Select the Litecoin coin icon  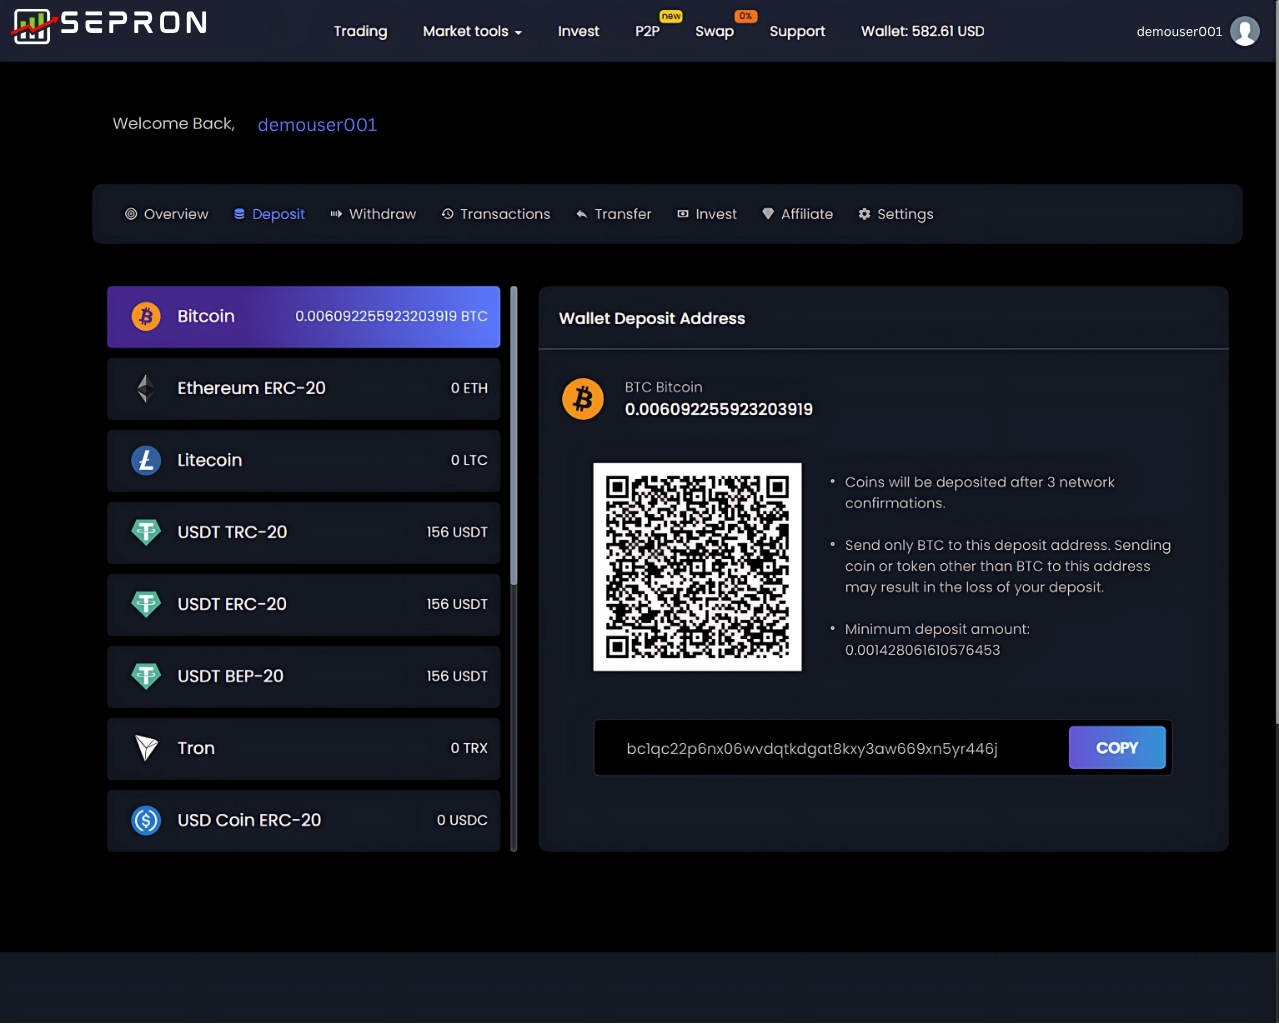click(x=146, y=461)
